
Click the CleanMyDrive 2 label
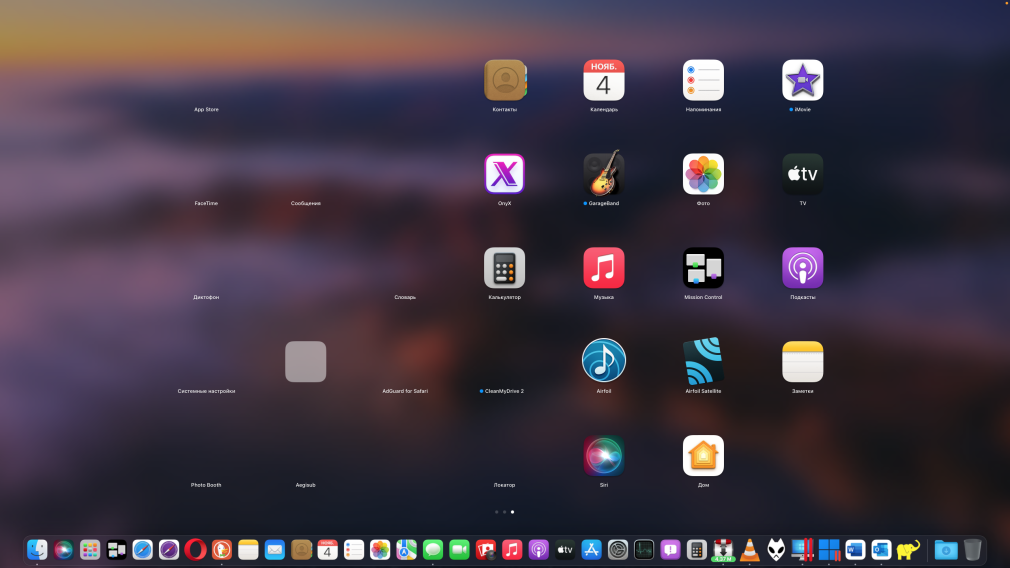504,391
